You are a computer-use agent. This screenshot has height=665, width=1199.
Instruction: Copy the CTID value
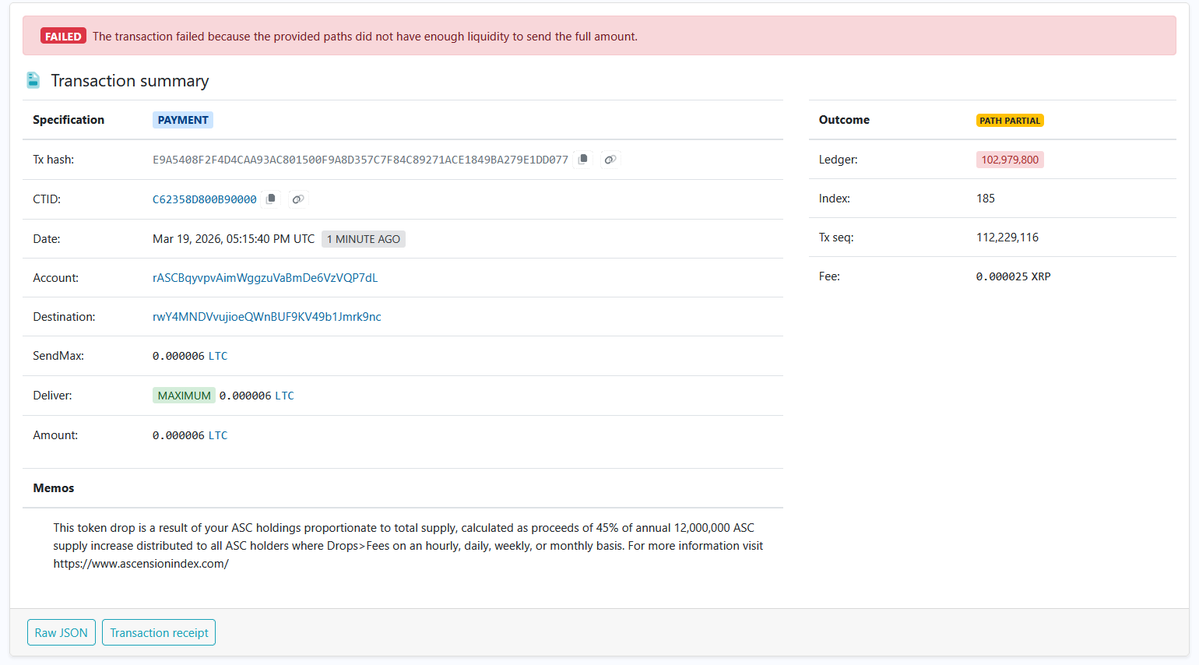(x=271, y=200)
